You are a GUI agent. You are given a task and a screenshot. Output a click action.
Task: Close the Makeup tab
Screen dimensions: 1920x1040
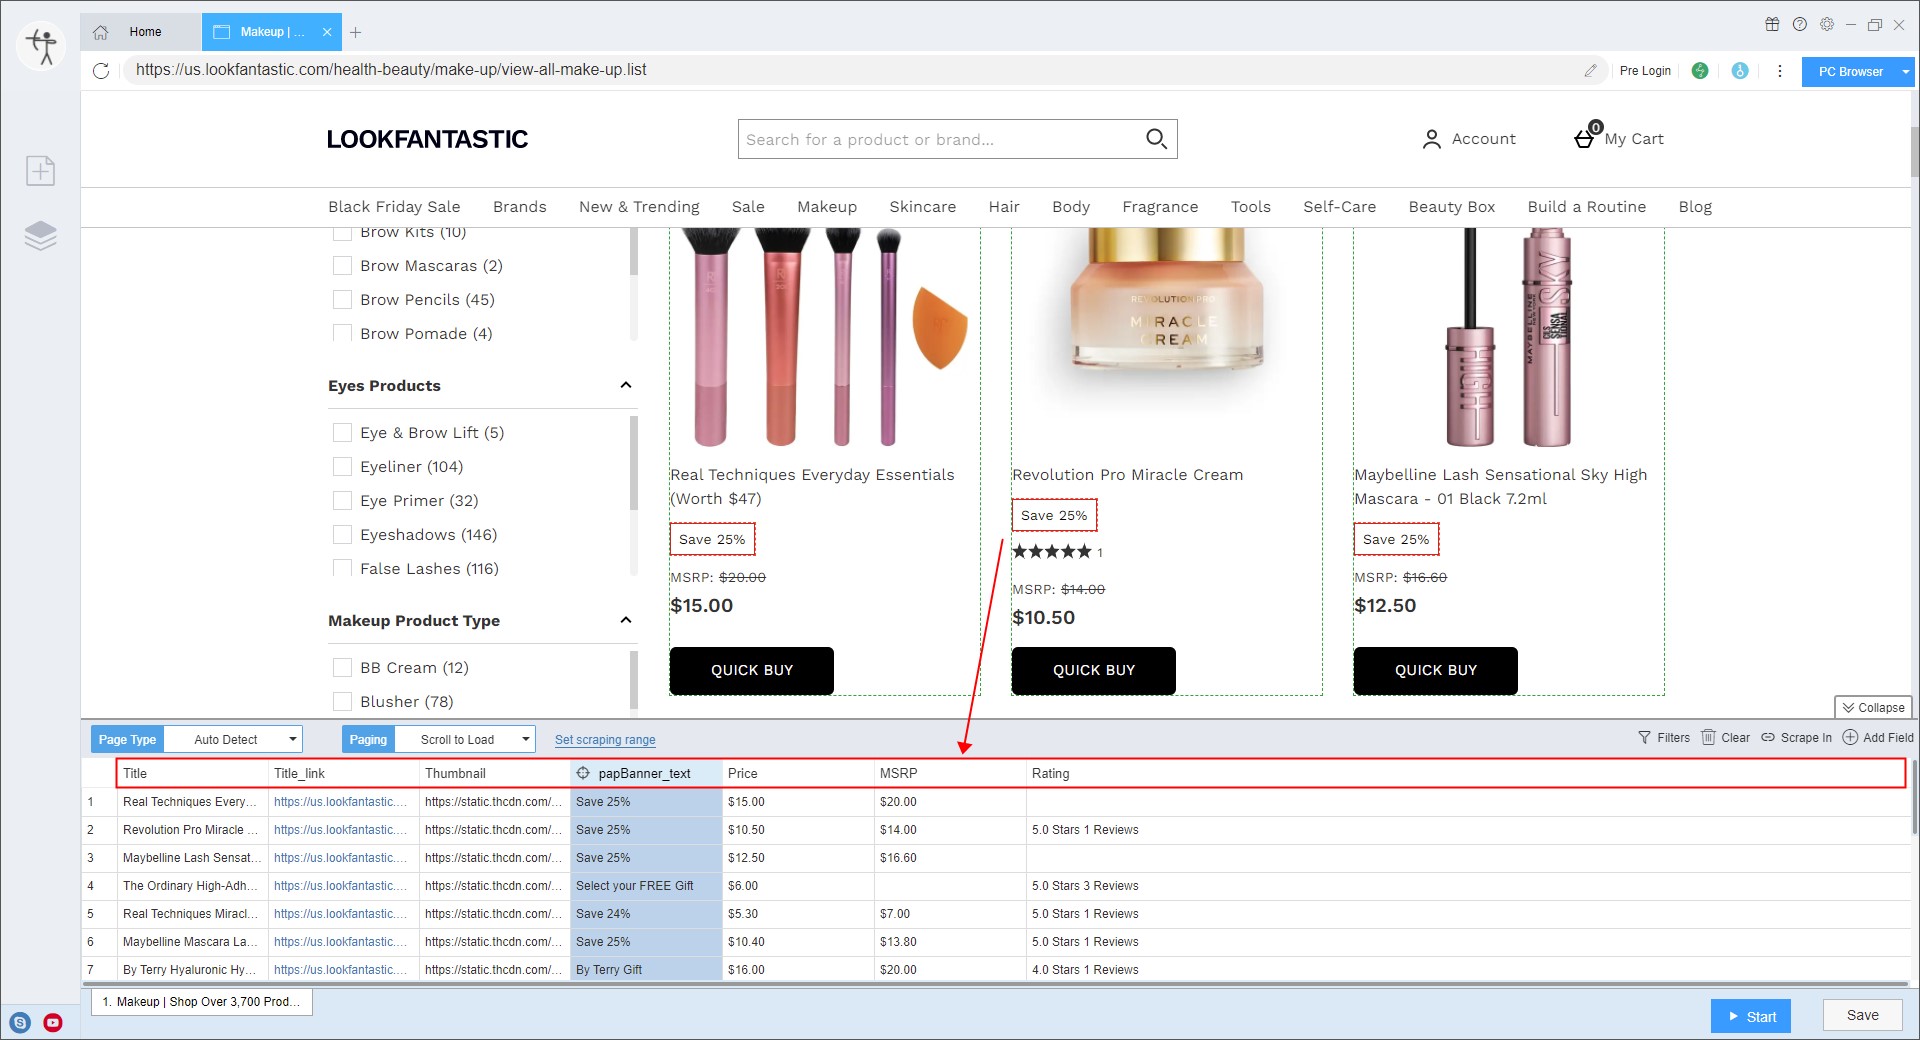tap(327, 32)
